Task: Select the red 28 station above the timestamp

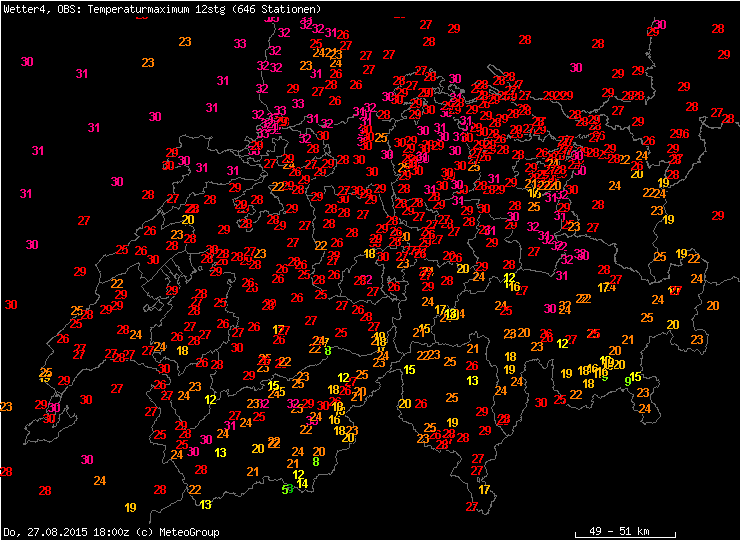Action: 44,490
